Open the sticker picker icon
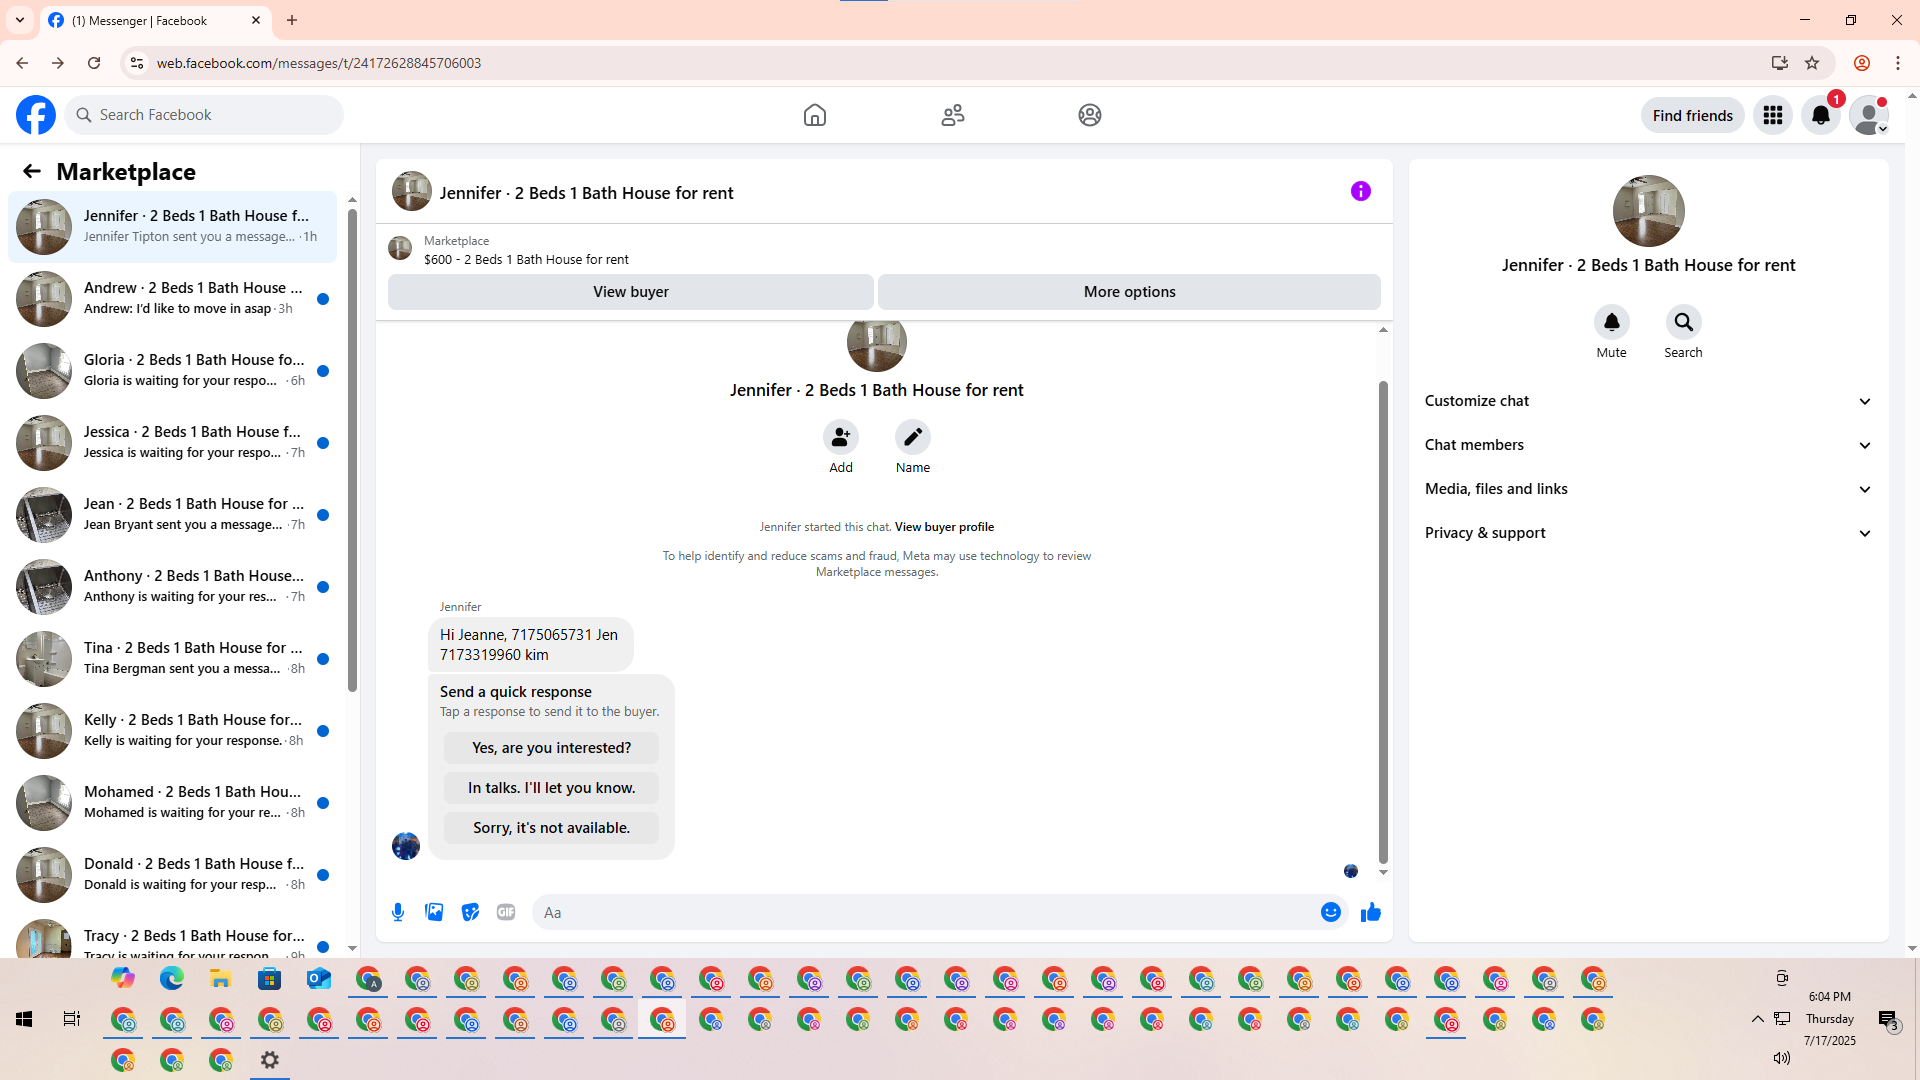 click(470, 912)
